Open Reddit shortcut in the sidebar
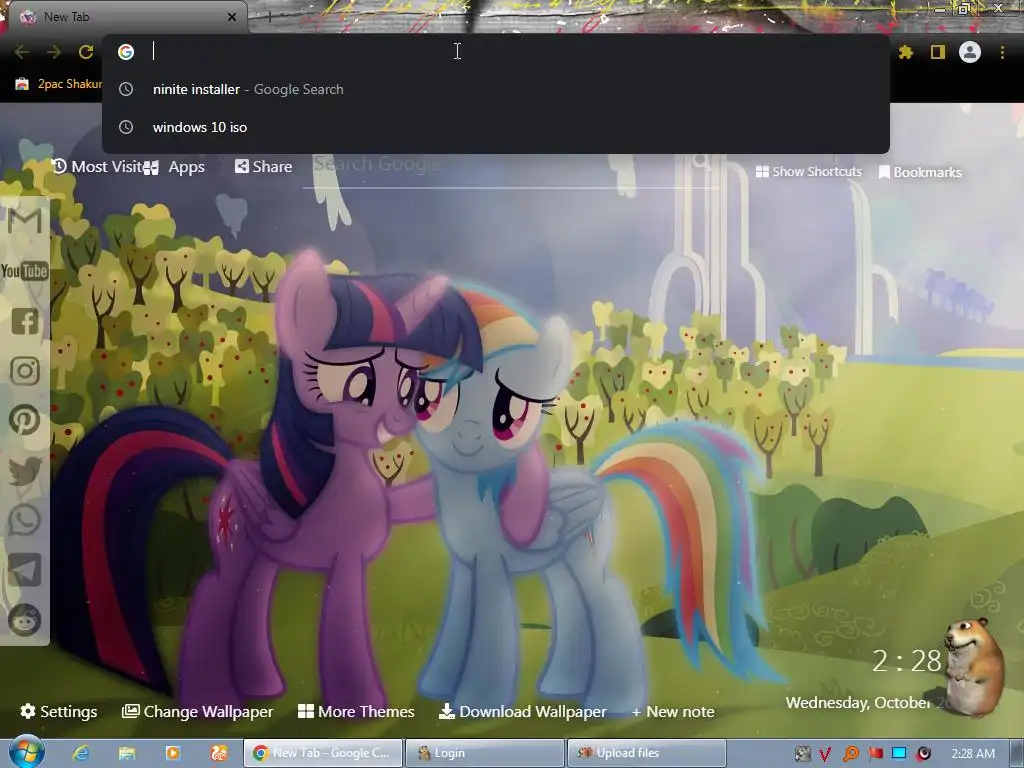This screenshot has width=1024, height=768. [25, 619]
